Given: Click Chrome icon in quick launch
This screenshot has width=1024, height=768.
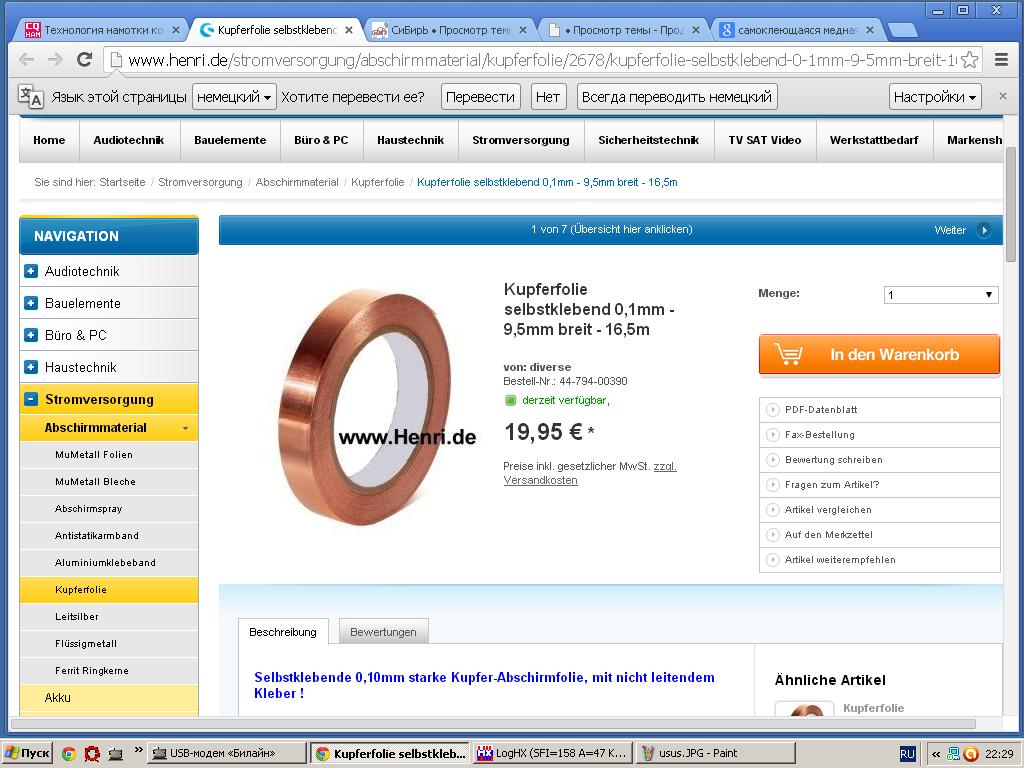Looking at the screenshot, I should [69, 754].
